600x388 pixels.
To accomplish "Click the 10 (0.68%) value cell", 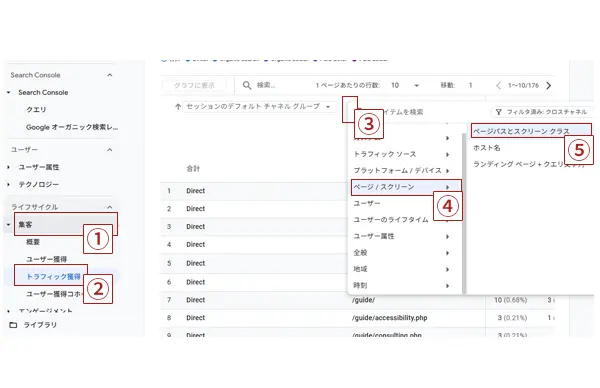I will [x=510, y=300].
